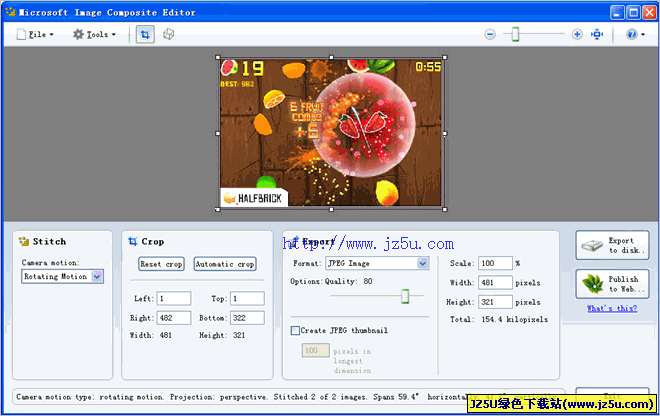660x416 pixels.
Task: Adjust the zoom slider handle
Action: (515, 35)
